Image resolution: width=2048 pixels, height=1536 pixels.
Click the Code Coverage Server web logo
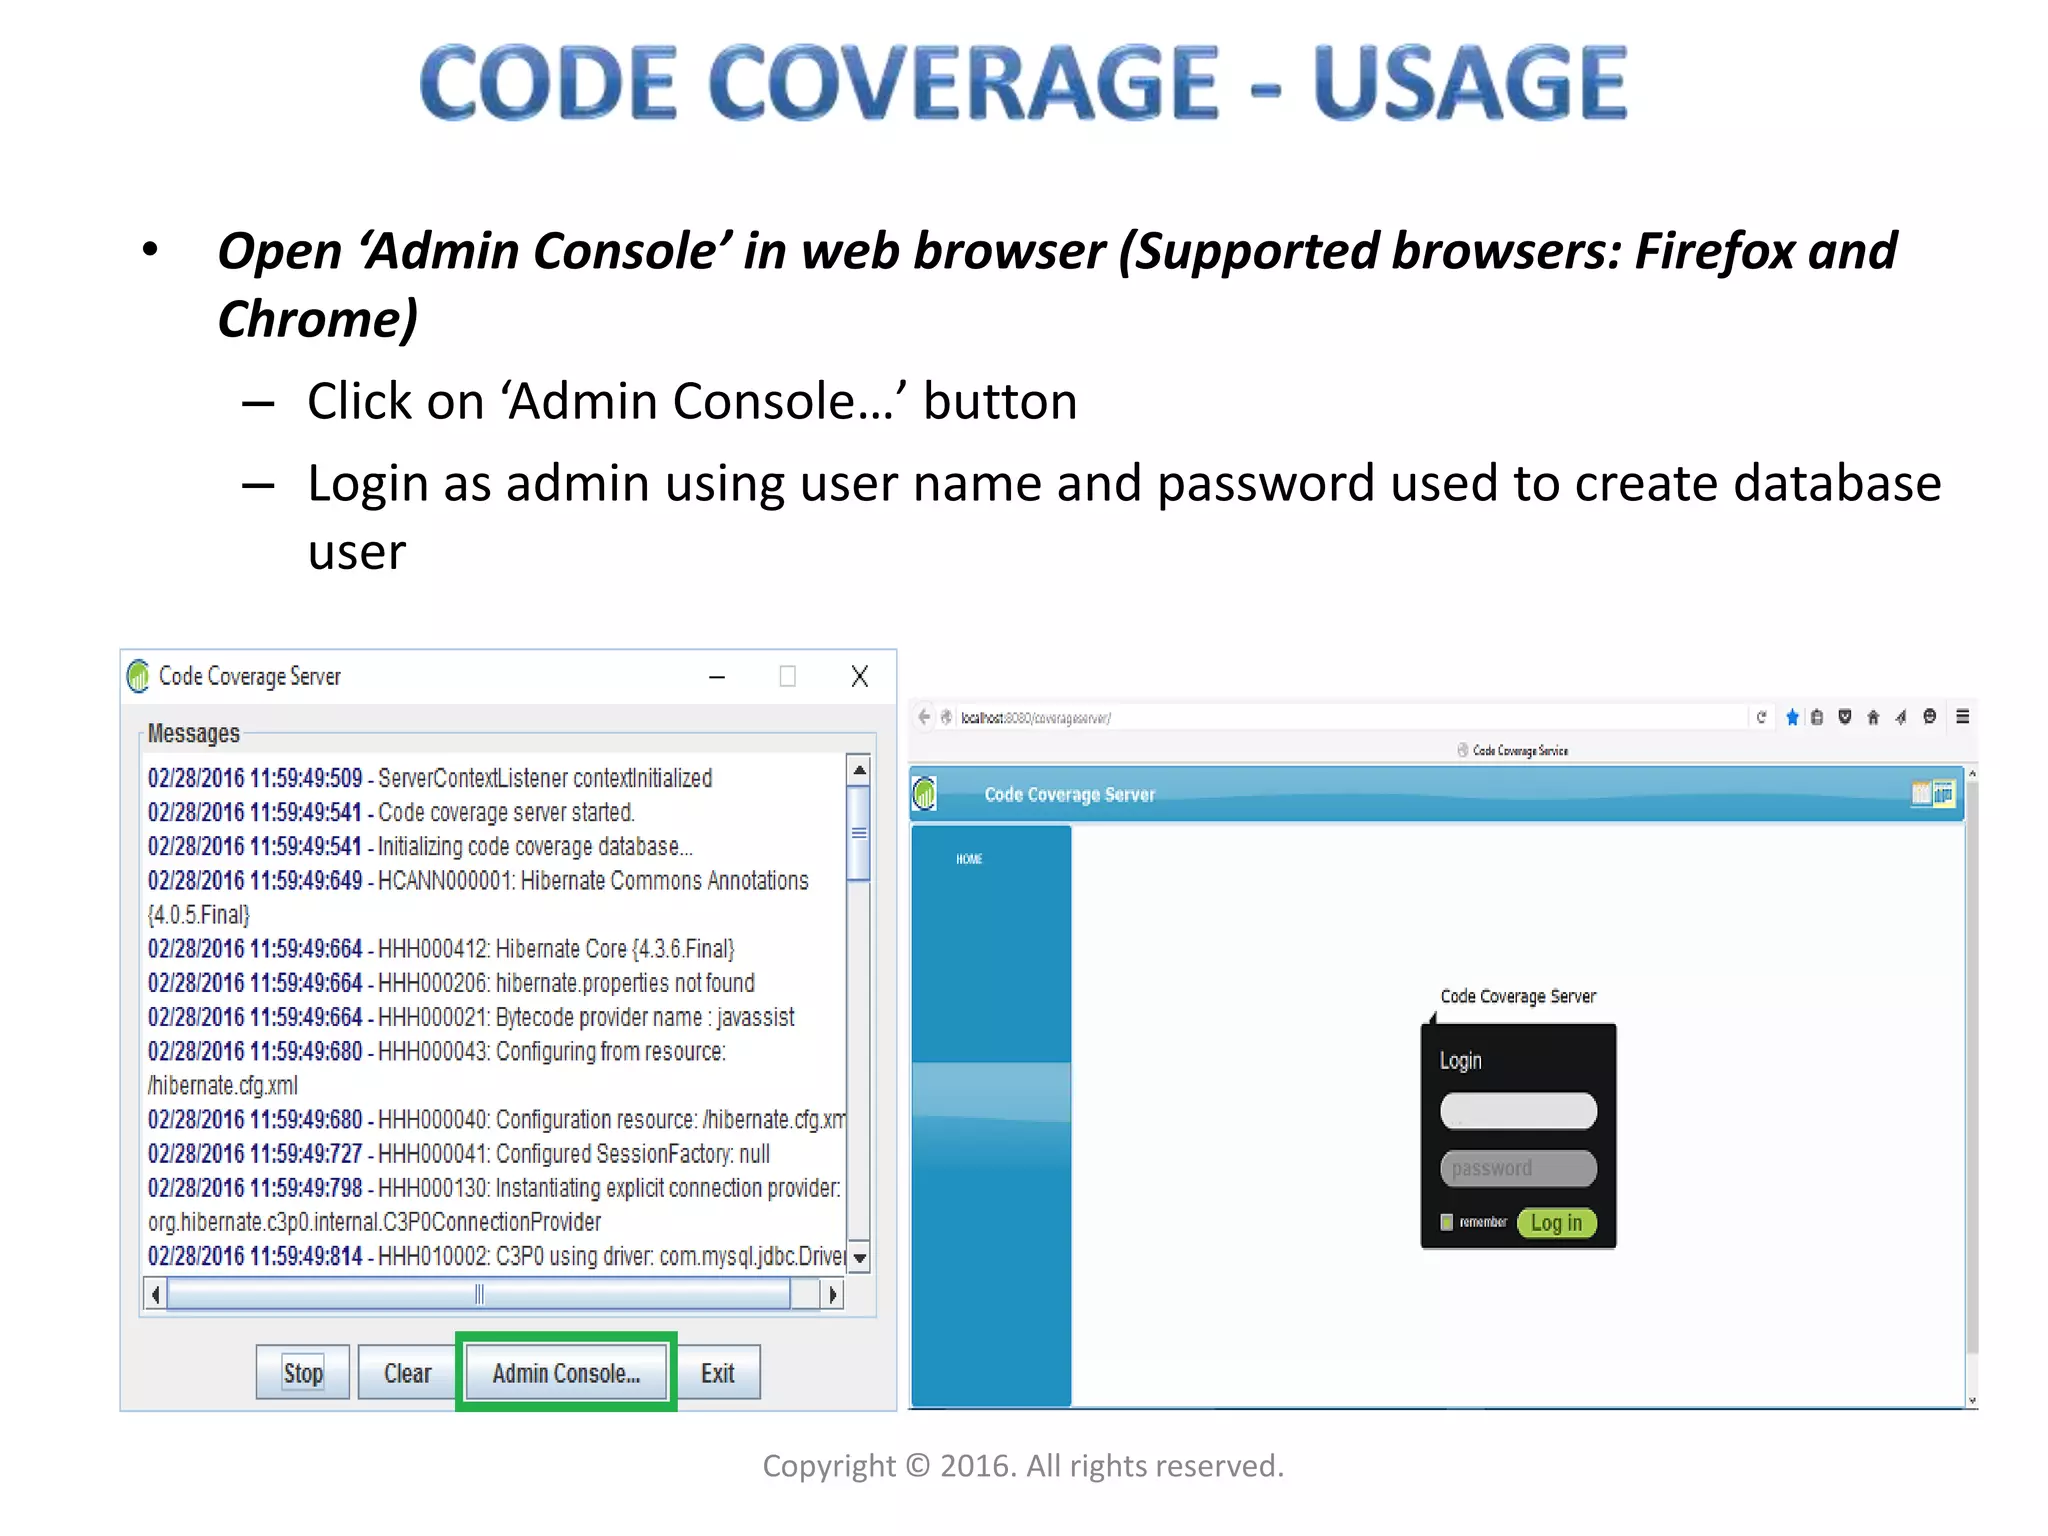tap(925, 794)
